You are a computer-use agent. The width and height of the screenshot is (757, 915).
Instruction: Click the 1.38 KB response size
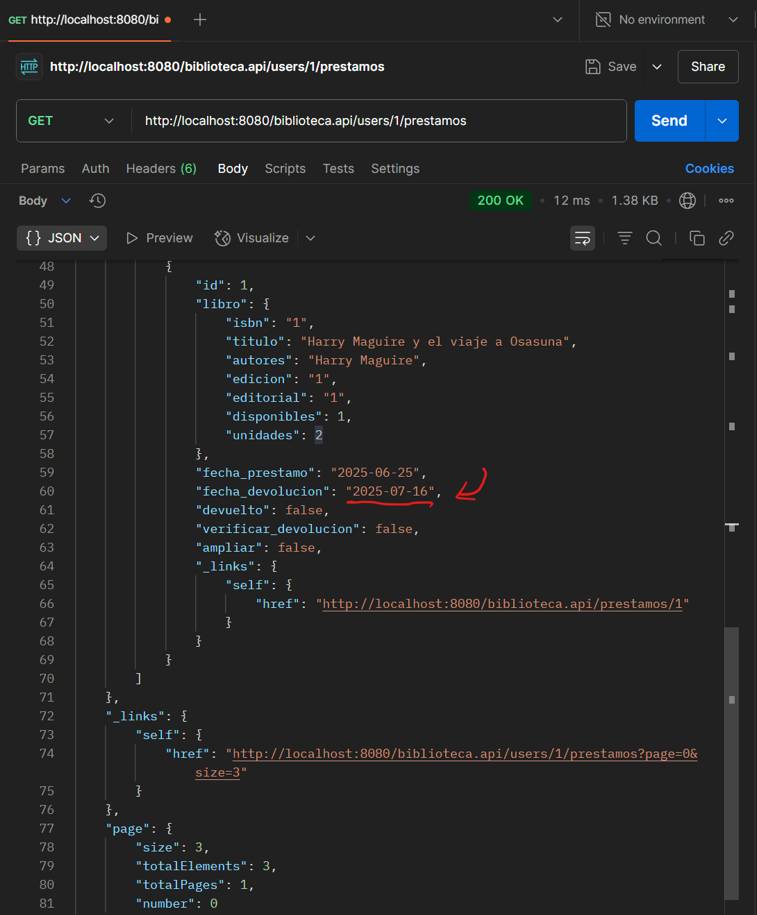point(634,201)
